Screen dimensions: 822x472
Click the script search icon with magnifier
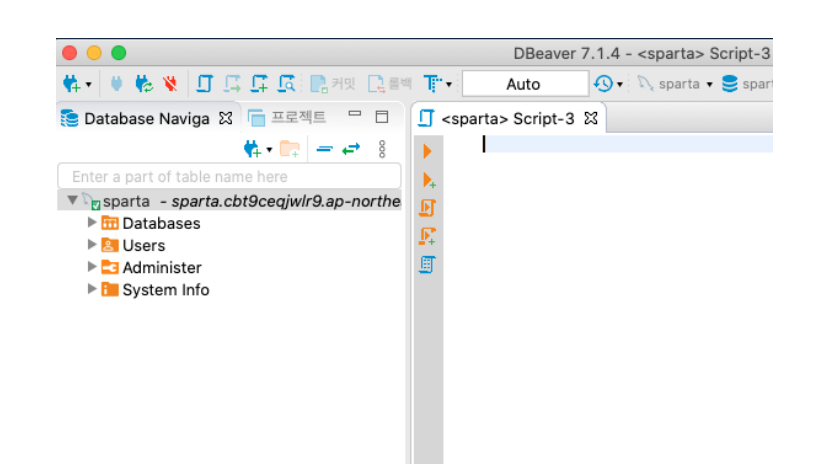287,83
